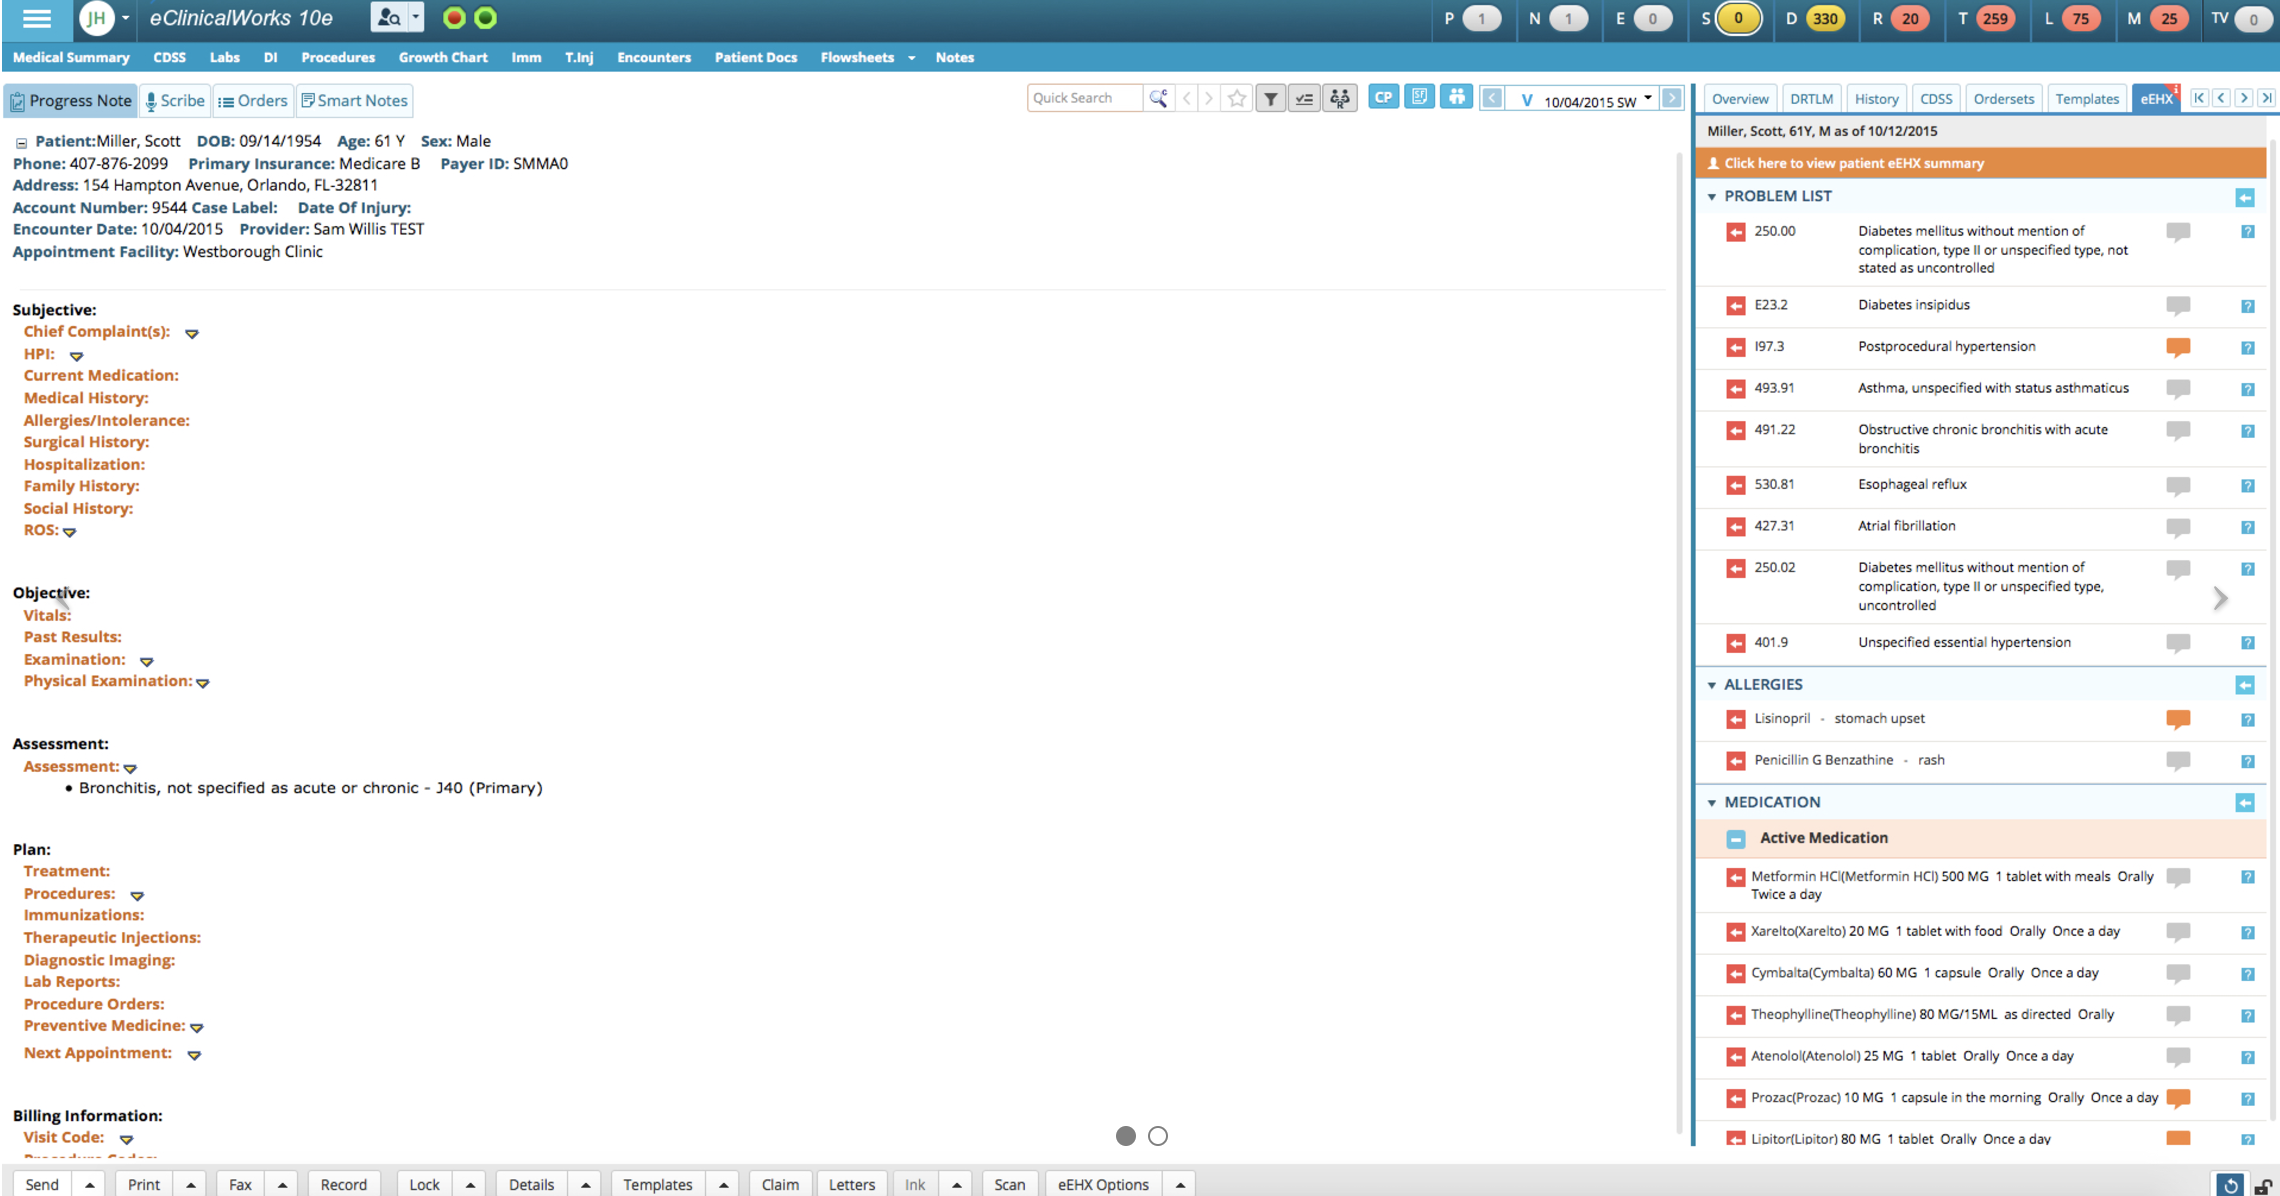The image size is (2280, 1196).
Task: Collapse the PROBLEM LIST section
Action: pyautogui.click(x=1712, y=197)
